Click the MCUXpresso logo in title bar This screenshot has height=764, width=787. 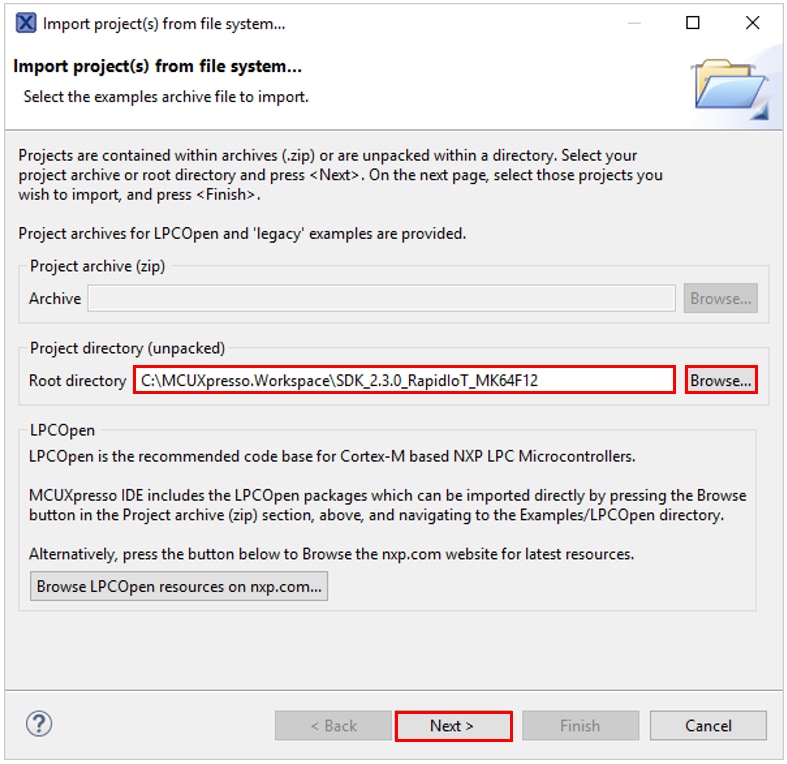(28, 23)
